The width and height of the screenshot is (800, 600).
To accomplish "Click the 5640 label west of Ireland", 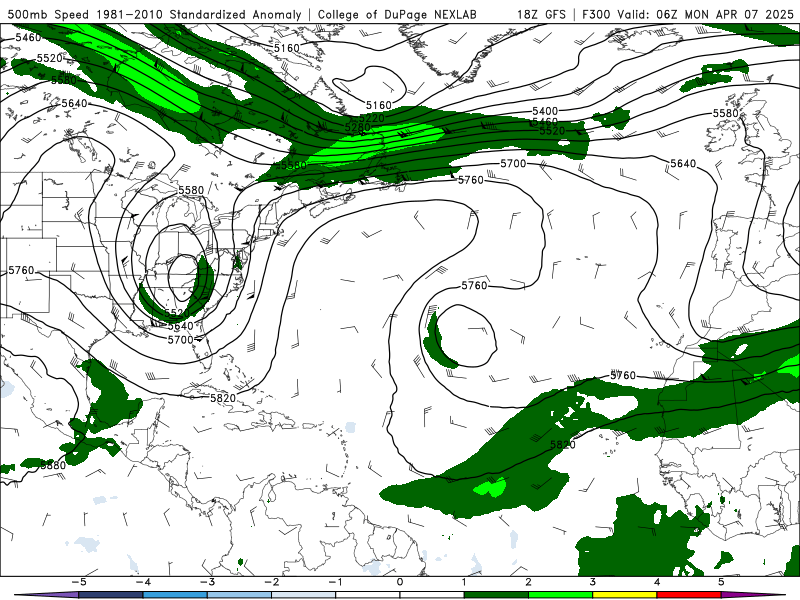I will [x=683, y=163].
